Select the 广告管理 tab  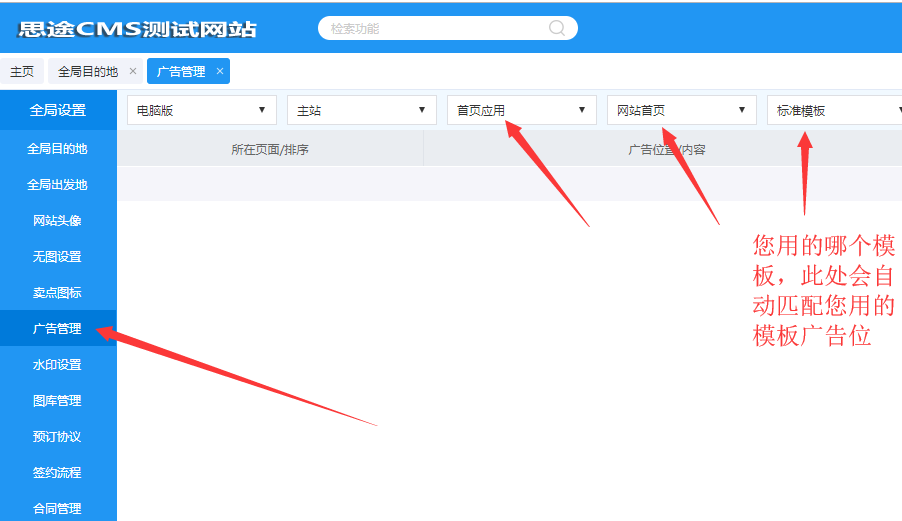click(181, 71)
